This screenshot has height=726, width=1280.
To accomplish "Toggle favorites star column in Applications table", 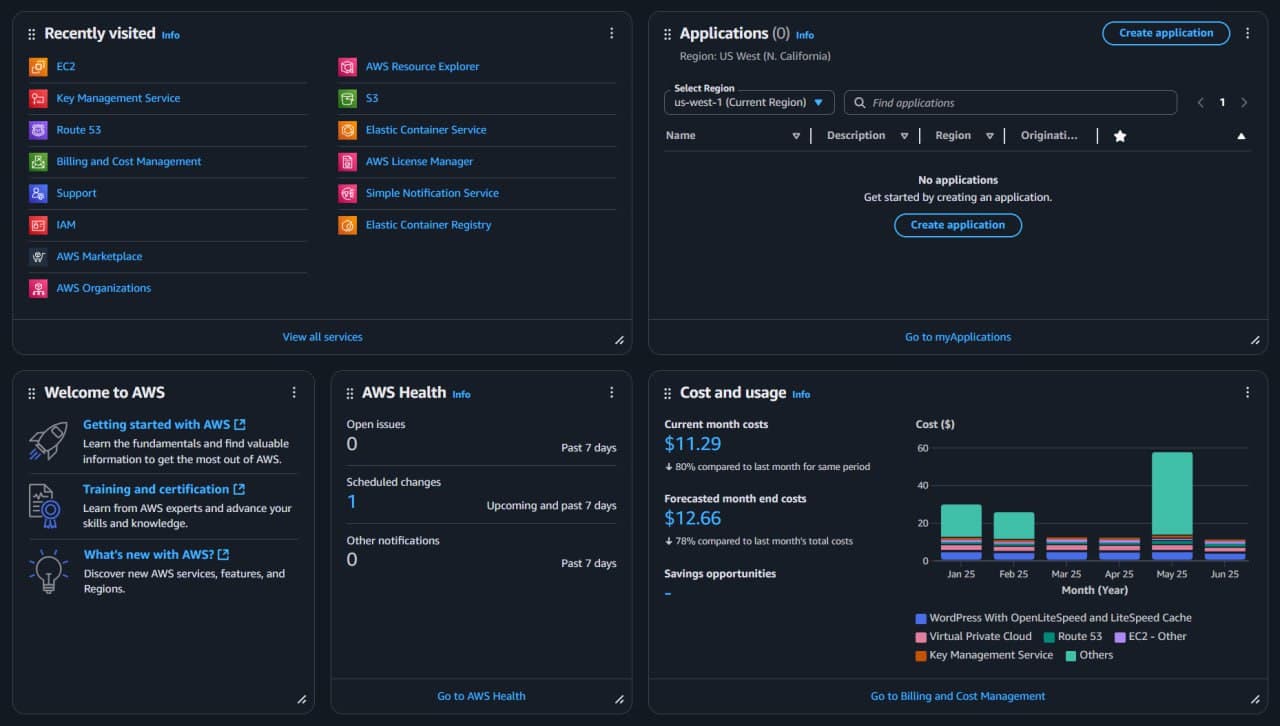I will click(1120, 136).
